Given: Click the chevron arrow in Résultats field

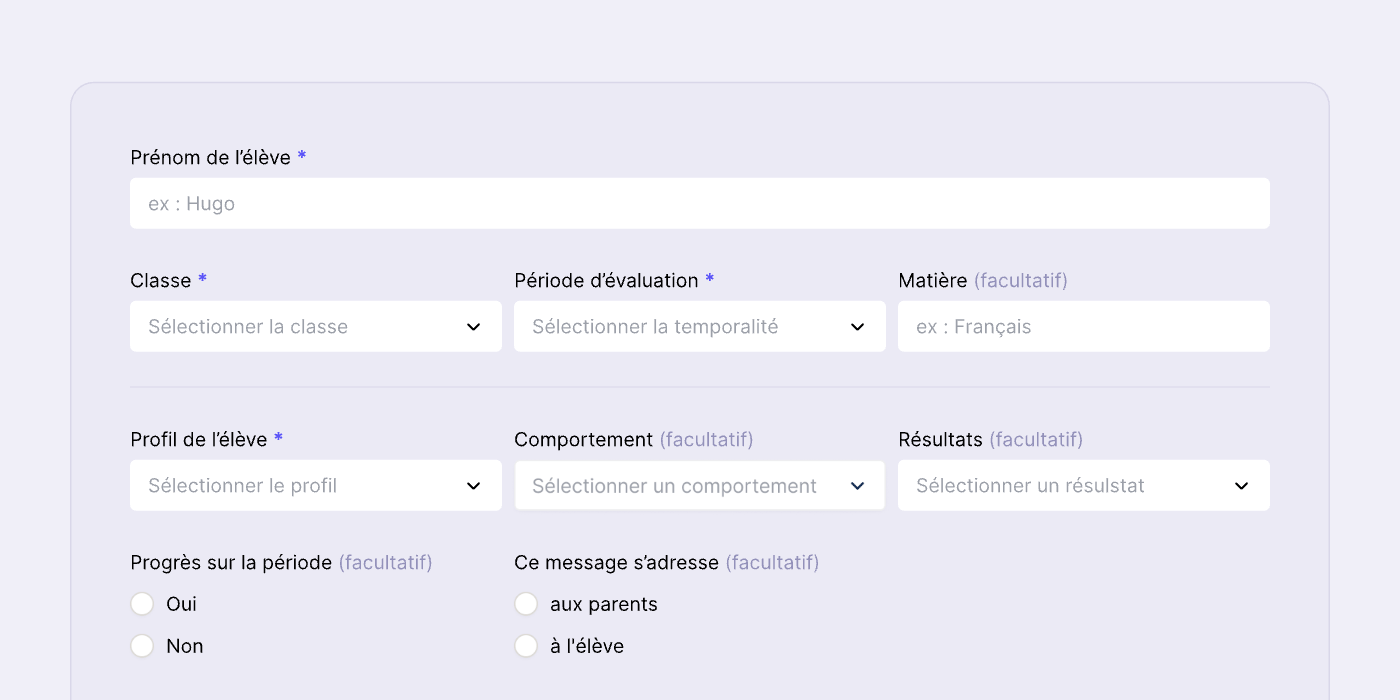Looking at the screenshot, I should [x=1241, y=486].
